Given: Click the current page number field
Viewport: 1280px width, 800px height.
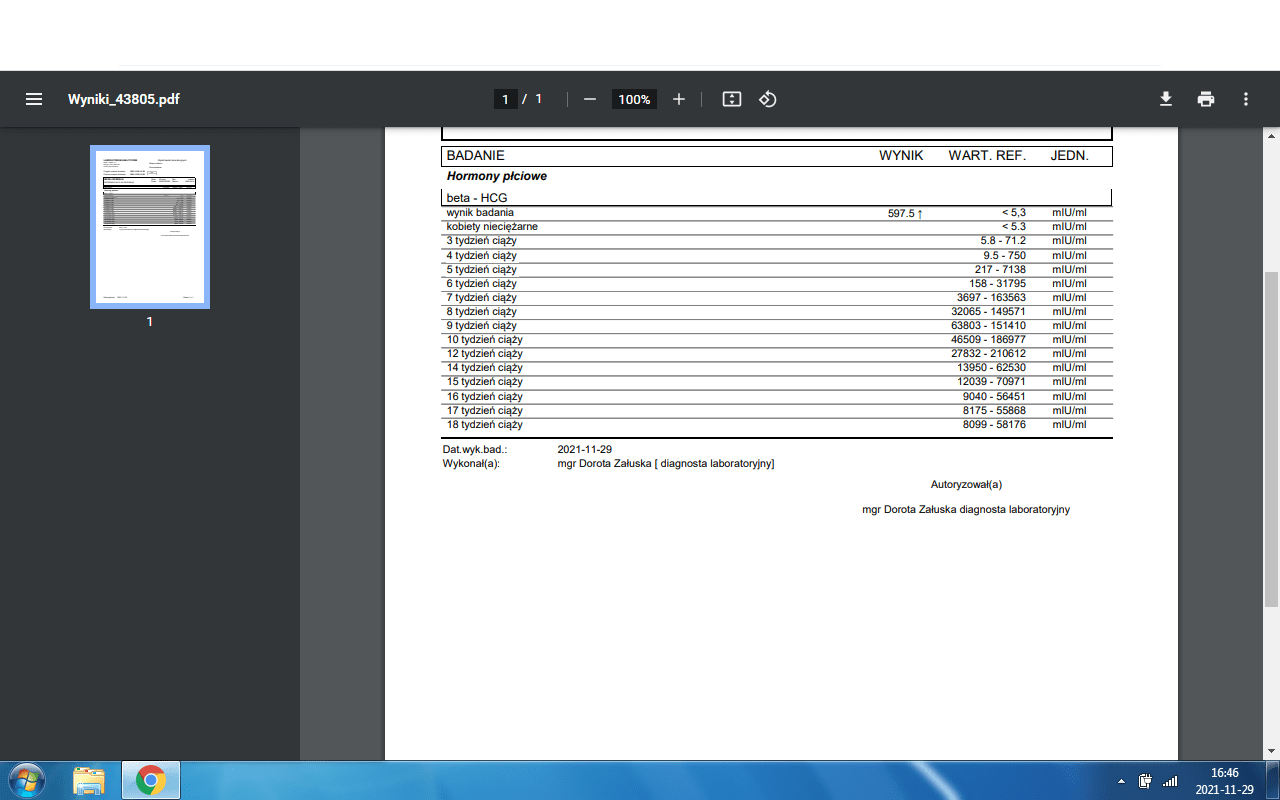Looking at the screenshot, I should click(x=505, y=99).
